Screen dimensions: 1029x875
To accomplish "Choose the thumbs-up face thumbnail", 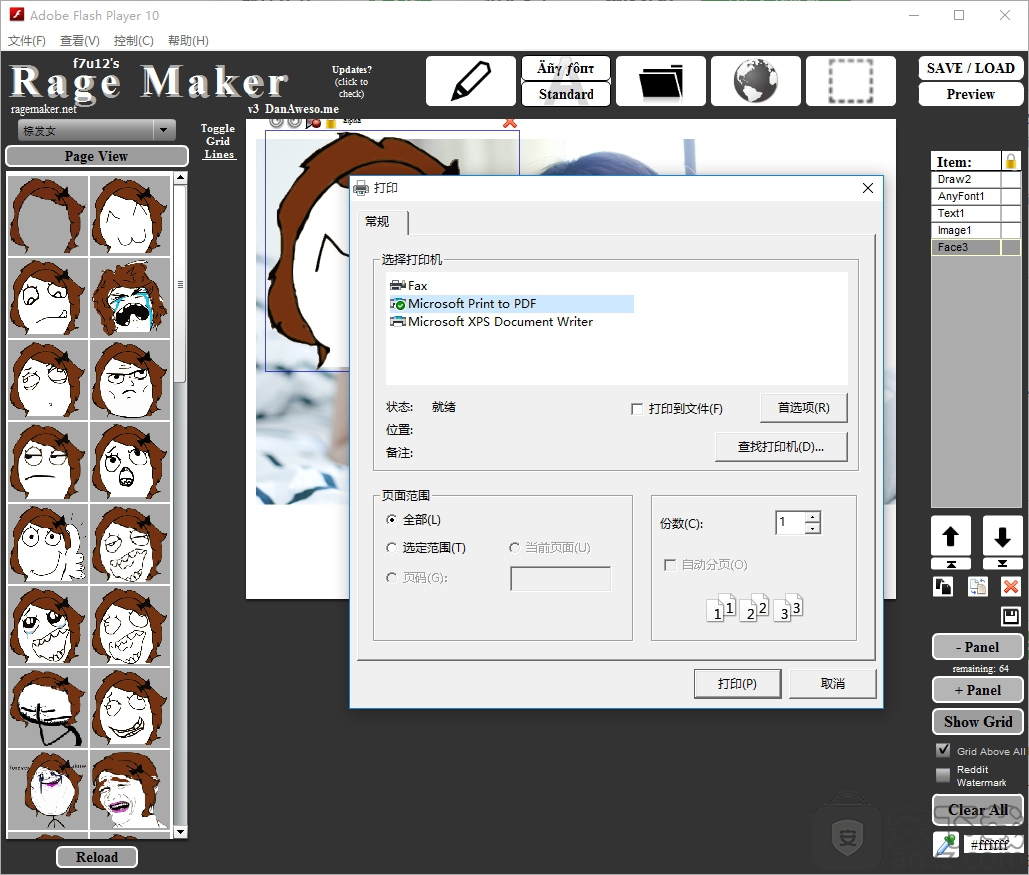I will [x=48, y=544].
